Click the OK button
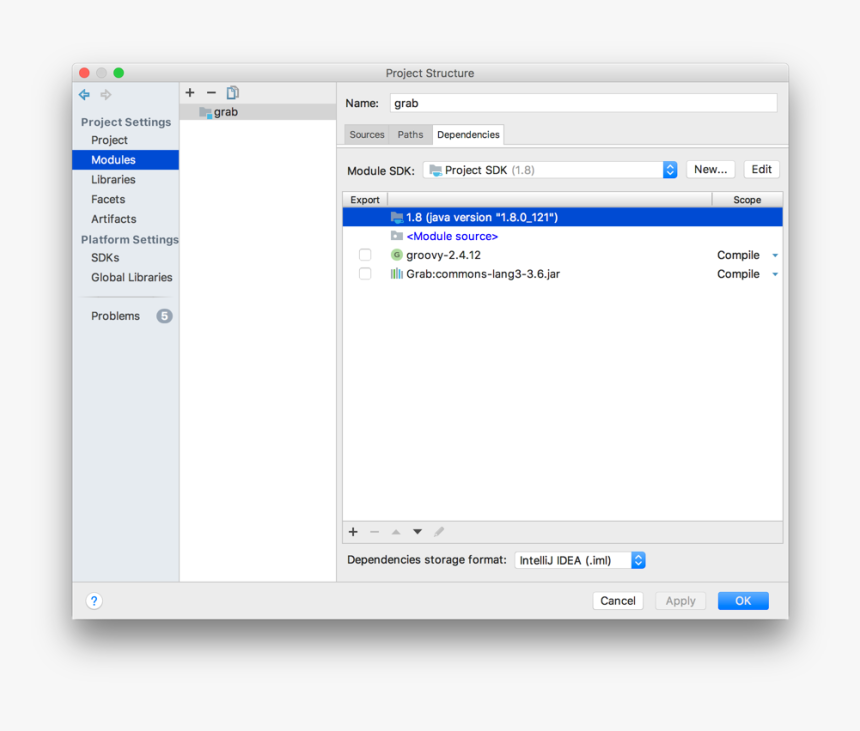The width and height of the screenshot is (860, 731). pyautogui.click(x=743, y=601)
